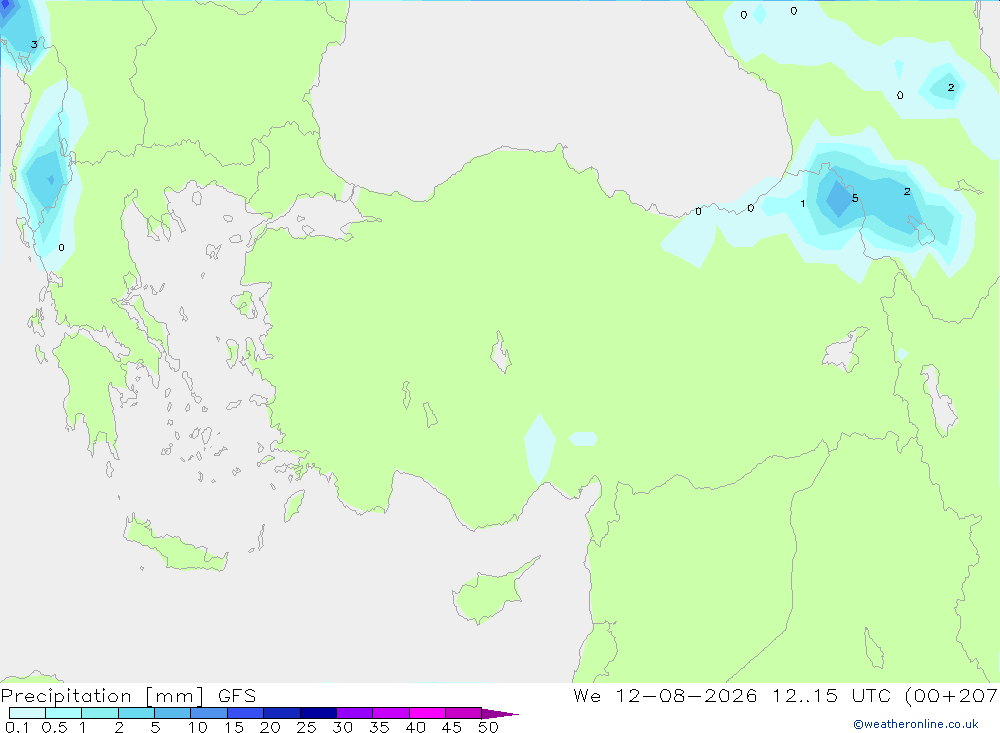Click the '40' legend scale label

pos(416,727)
